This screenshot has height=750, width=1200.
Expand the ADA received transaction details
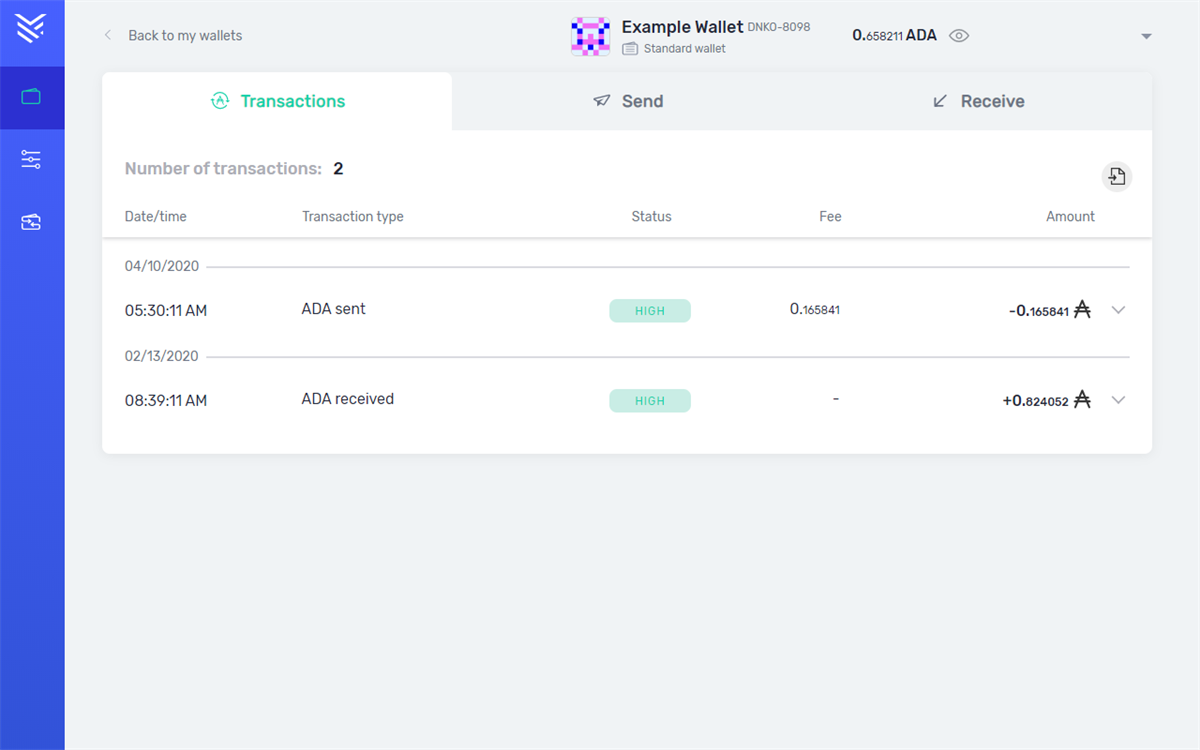(1118, 400)
